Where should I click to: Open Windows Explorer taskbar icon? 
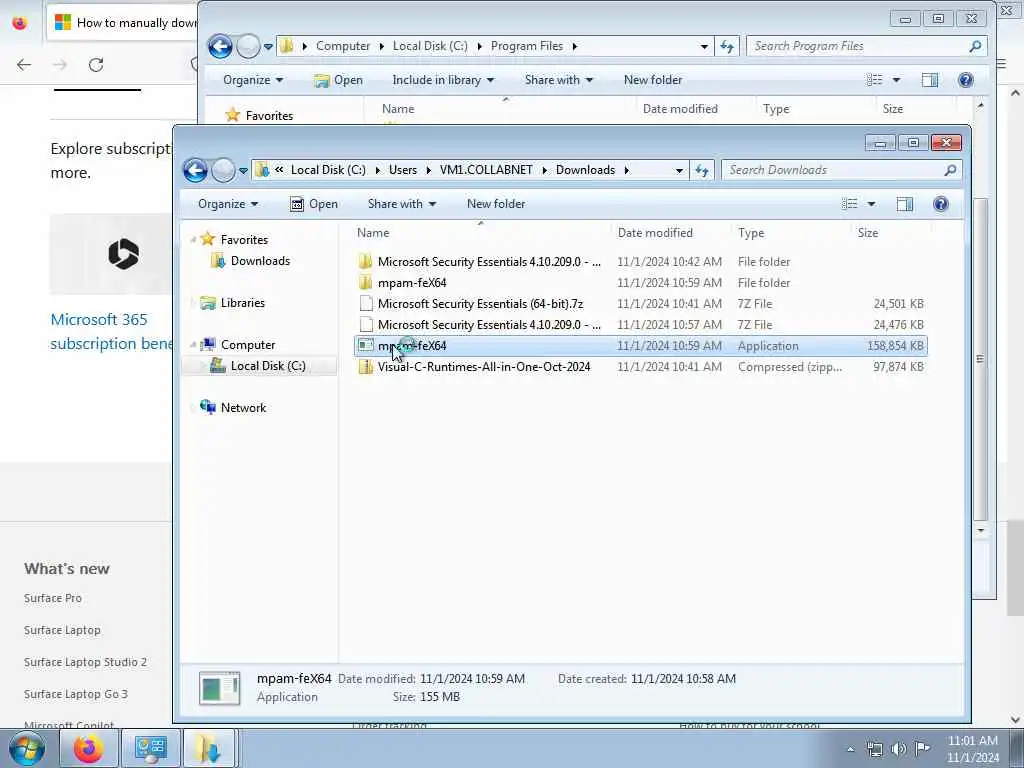pos(209,748)
